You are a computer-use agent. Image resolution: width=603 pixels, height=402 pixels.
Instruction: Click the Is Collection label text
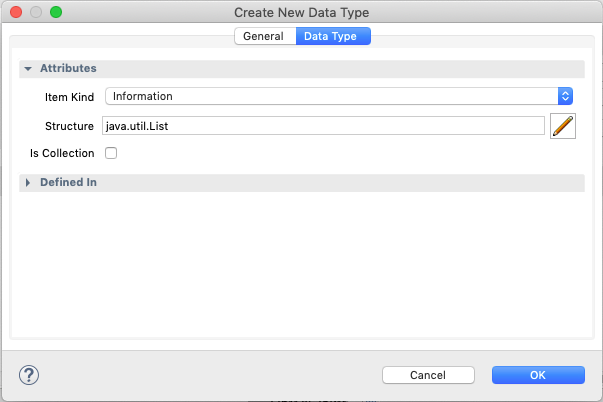[62, 153]
